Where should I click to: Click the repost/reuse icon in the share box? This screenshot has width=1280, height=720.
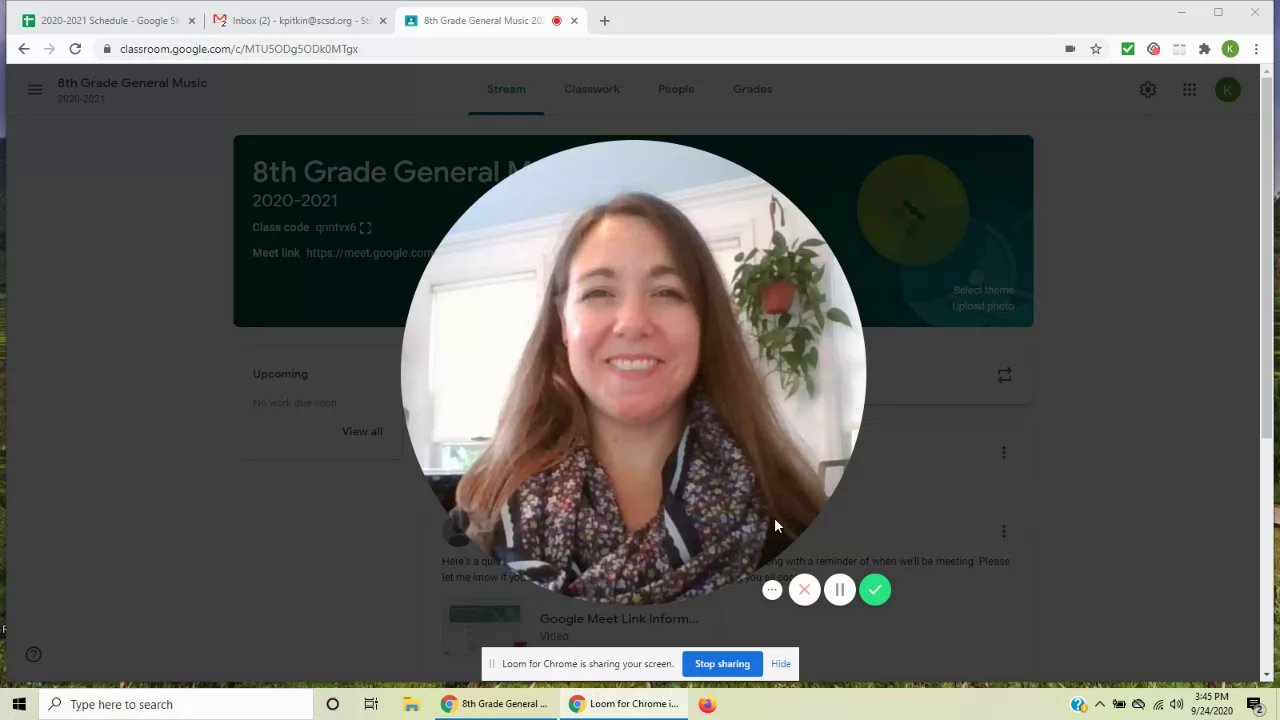pos(1004,375)
